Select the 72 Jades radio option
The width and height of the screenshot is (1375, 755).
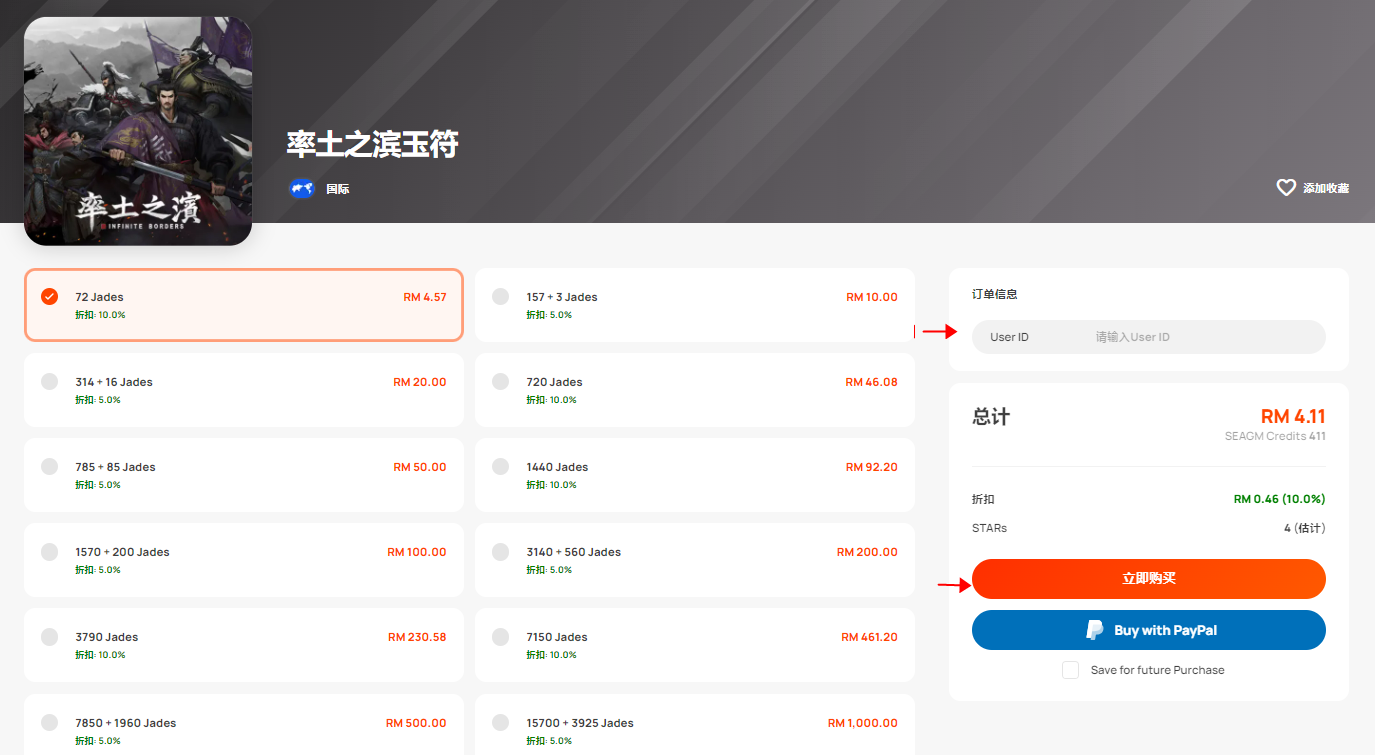tap(244, 305)
